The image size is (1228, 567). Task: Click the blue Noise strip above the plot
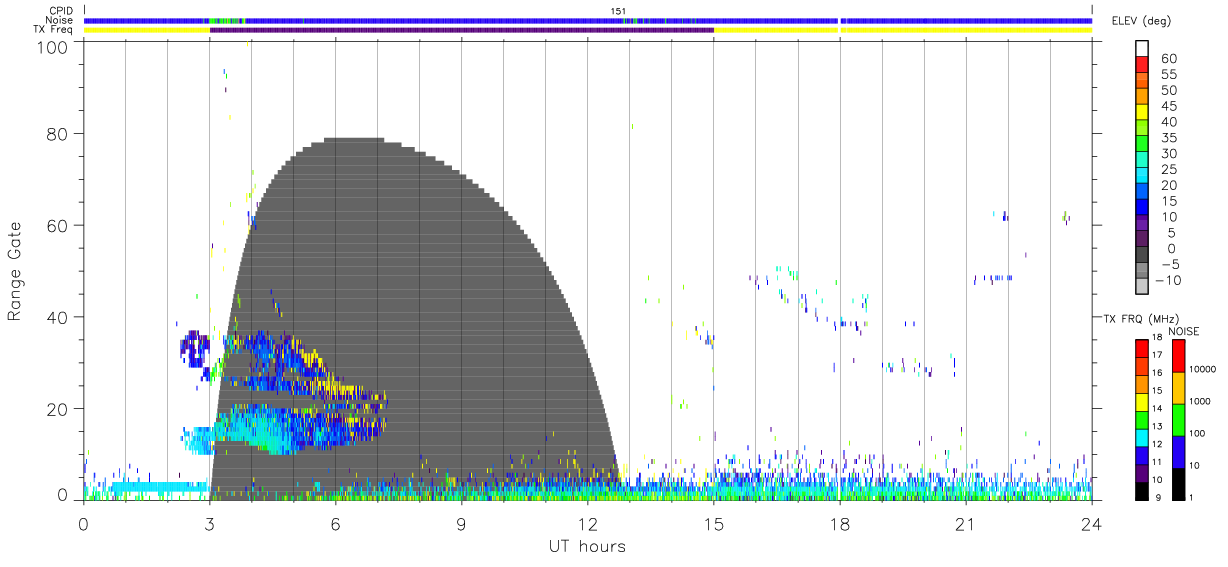tap(587, 20)
